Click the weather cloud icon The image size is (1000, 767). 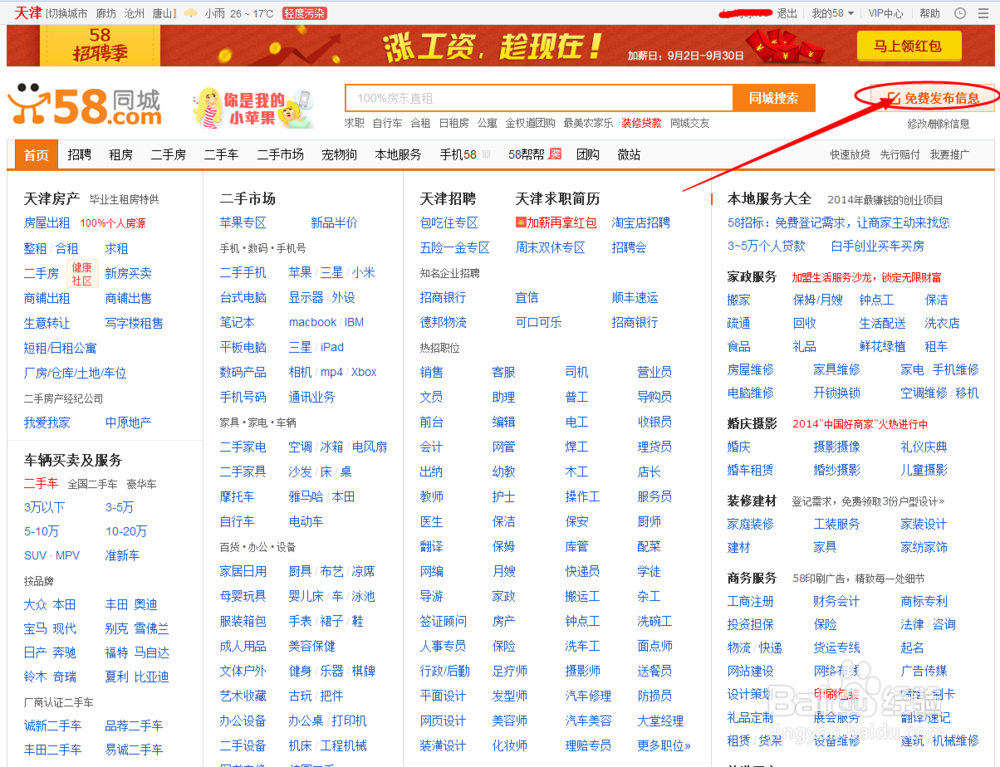191,13
